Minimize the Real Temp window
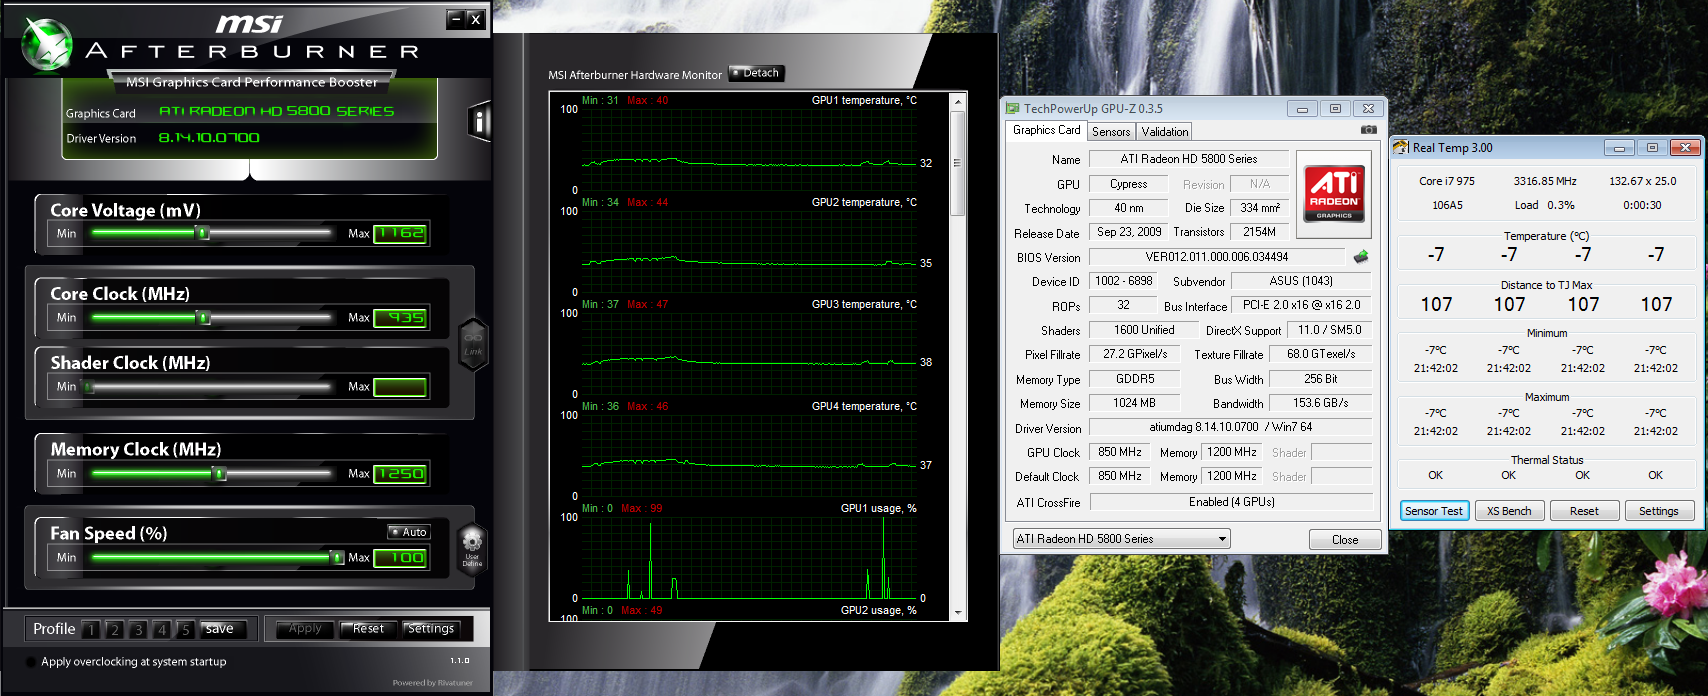Viewport: 1708px width, 696px height. point(1619,147)
